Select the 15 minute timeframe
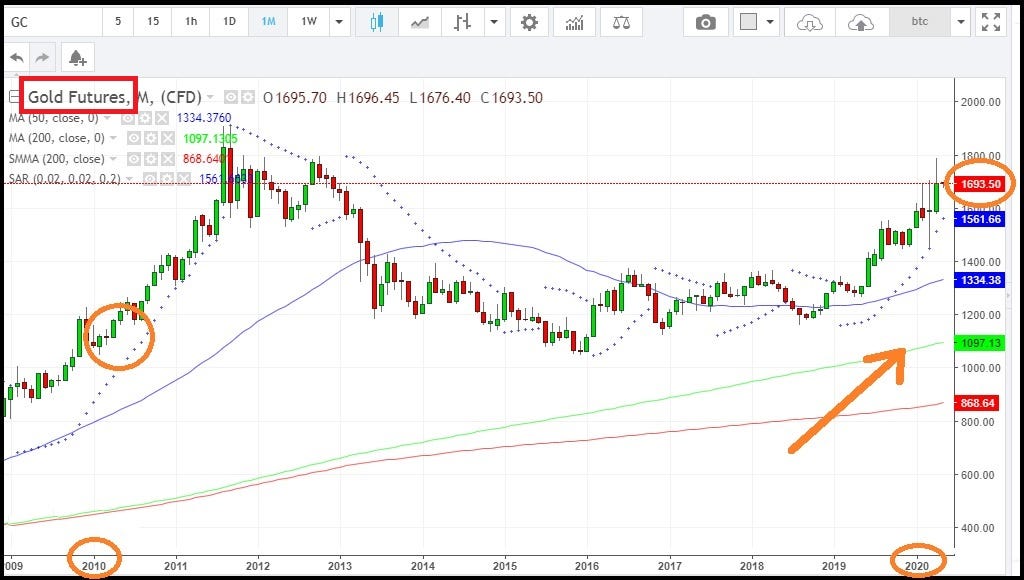The image size is (1024, 580). (153, 22)
